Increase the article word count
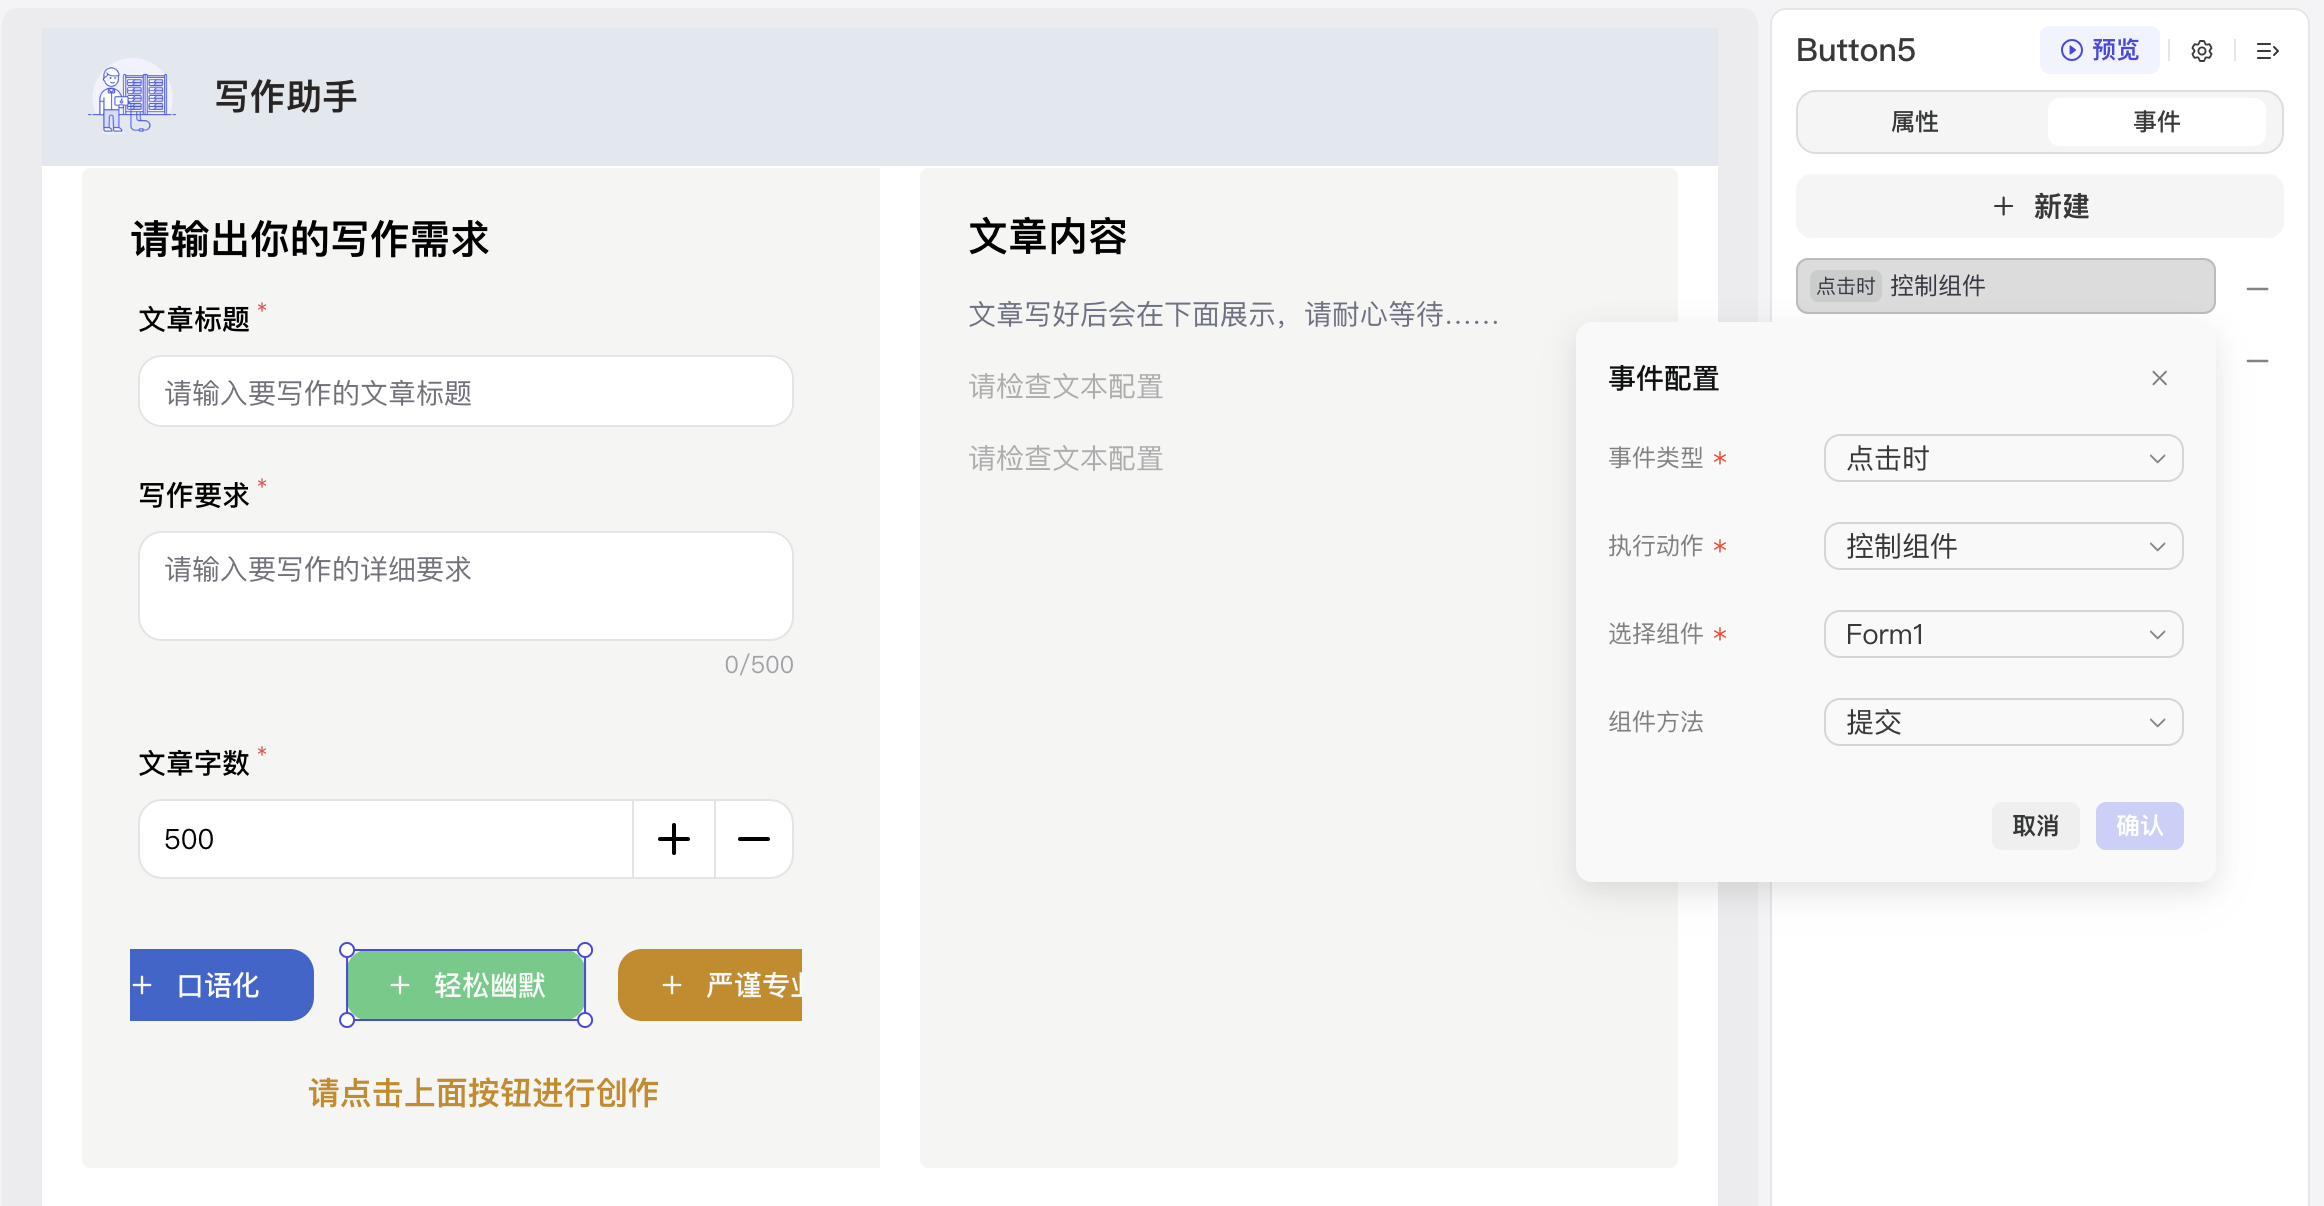This screenshot has height=1206, width=2324. click(x=674, y=839)
